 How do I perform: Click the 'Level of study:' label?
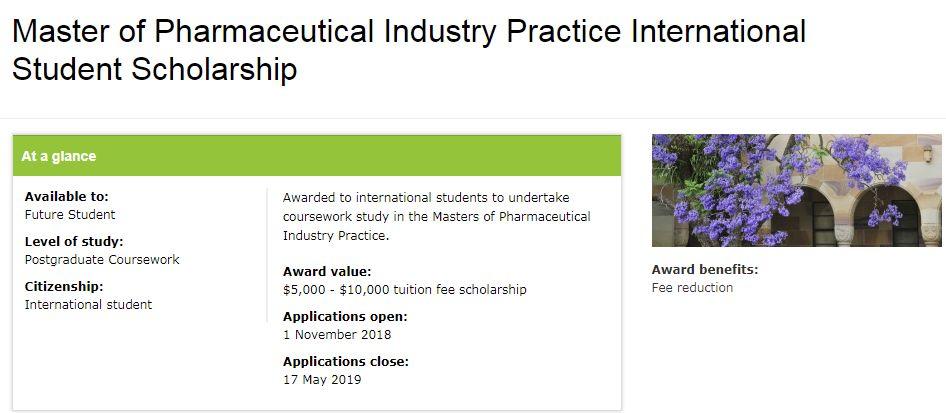point(74,242)
